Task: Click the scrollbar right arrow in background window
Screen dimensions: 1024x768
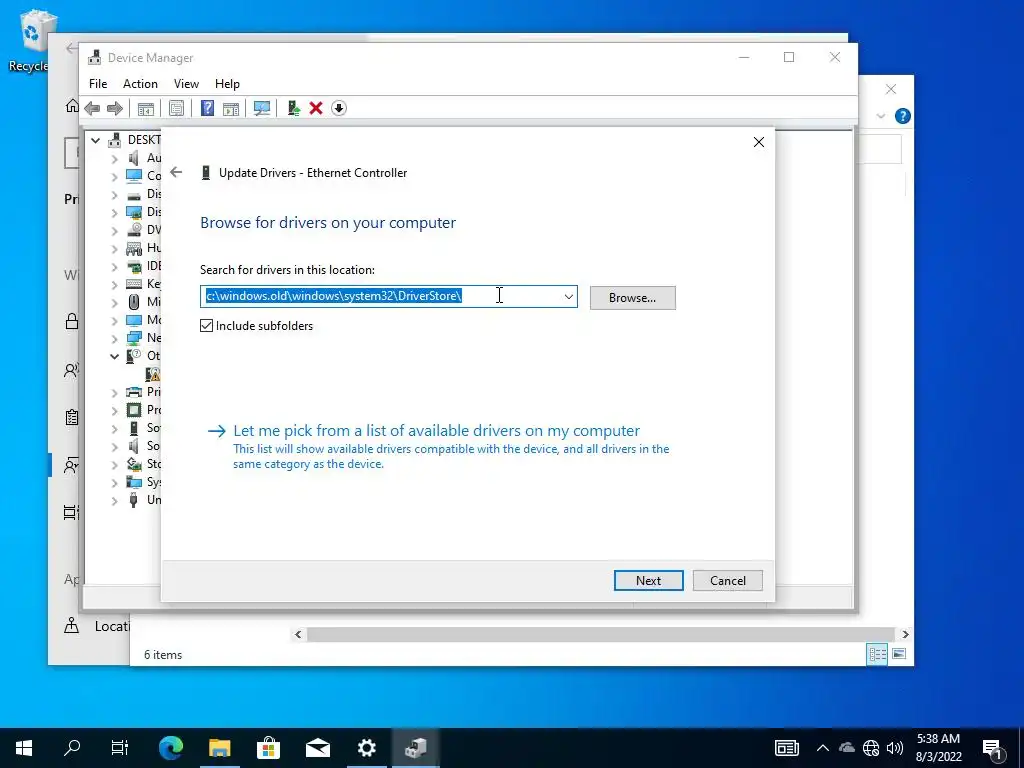Action: coord(905,634)
